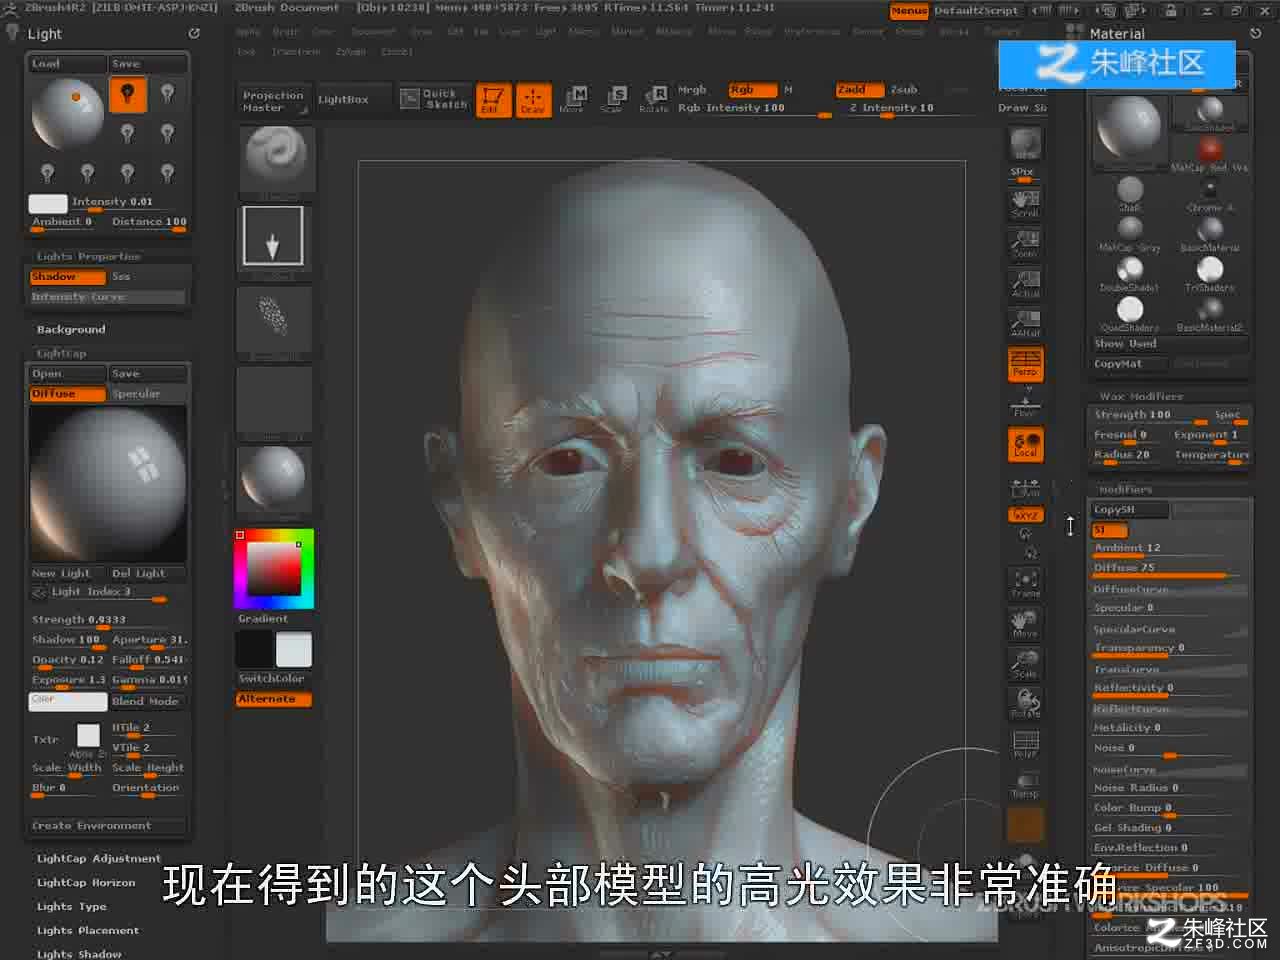The height and width of the screenshot is (960, 1280).
Task: Enable the Sss light property
Action: click(x=147, y=277)
